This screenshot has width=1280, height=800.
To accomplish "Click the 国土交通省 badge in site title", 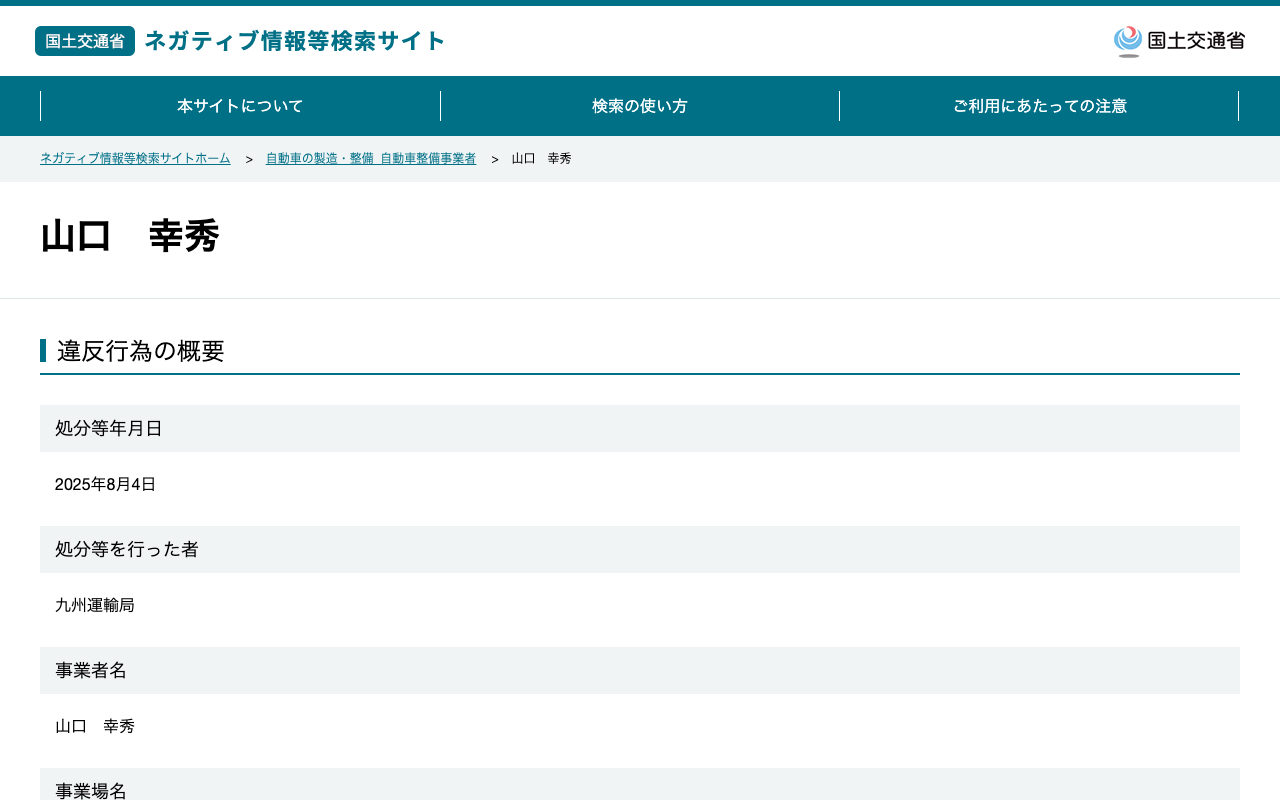I will [85, 41].
